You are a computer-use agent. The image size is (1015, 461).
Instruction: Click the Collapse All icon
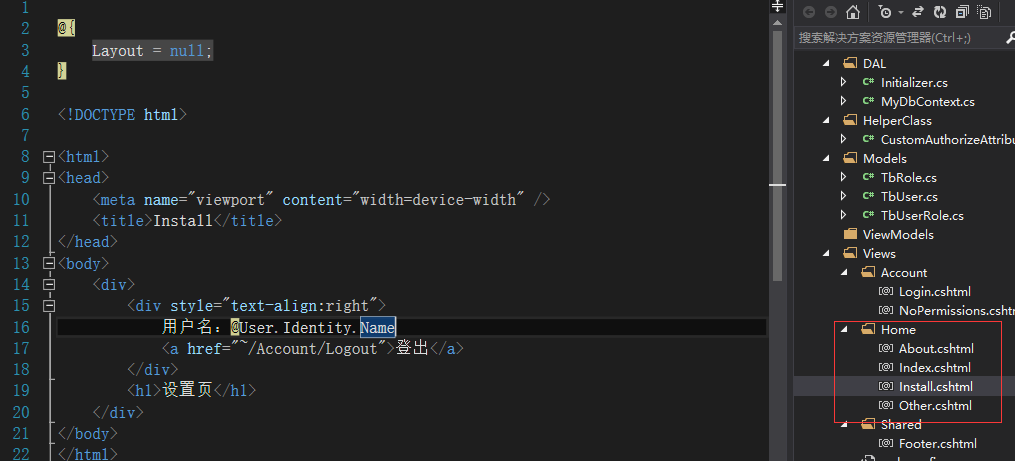click(963, 12)
